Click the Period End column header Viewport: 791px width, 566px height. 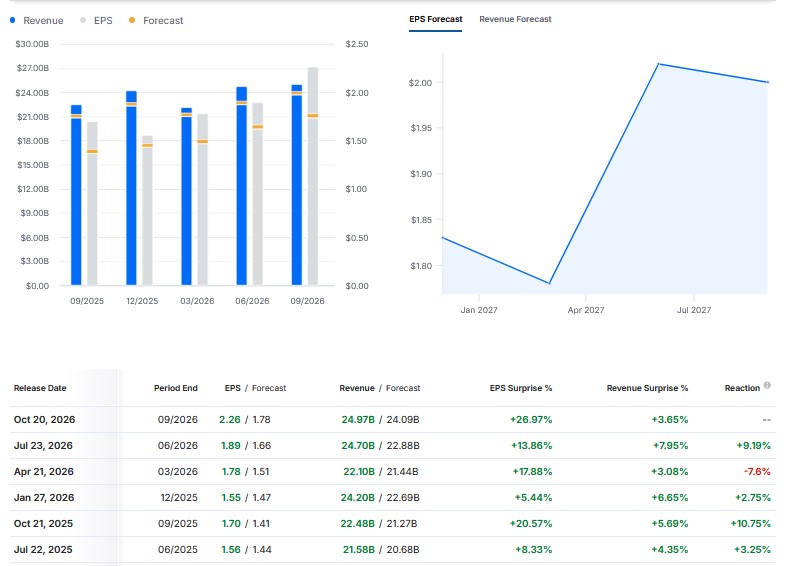(x=176, y=388)
